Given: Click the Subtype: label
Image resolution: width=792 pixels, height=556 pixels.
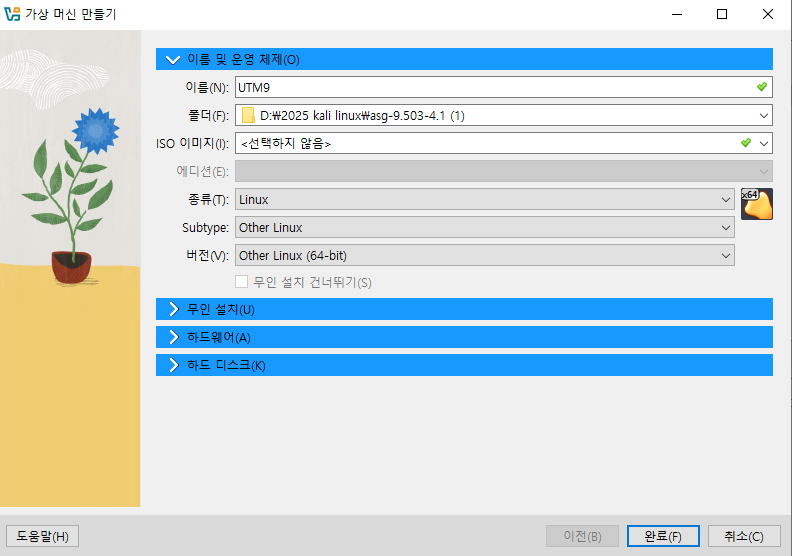Looking at the screenshot, I should pos(206,228).
